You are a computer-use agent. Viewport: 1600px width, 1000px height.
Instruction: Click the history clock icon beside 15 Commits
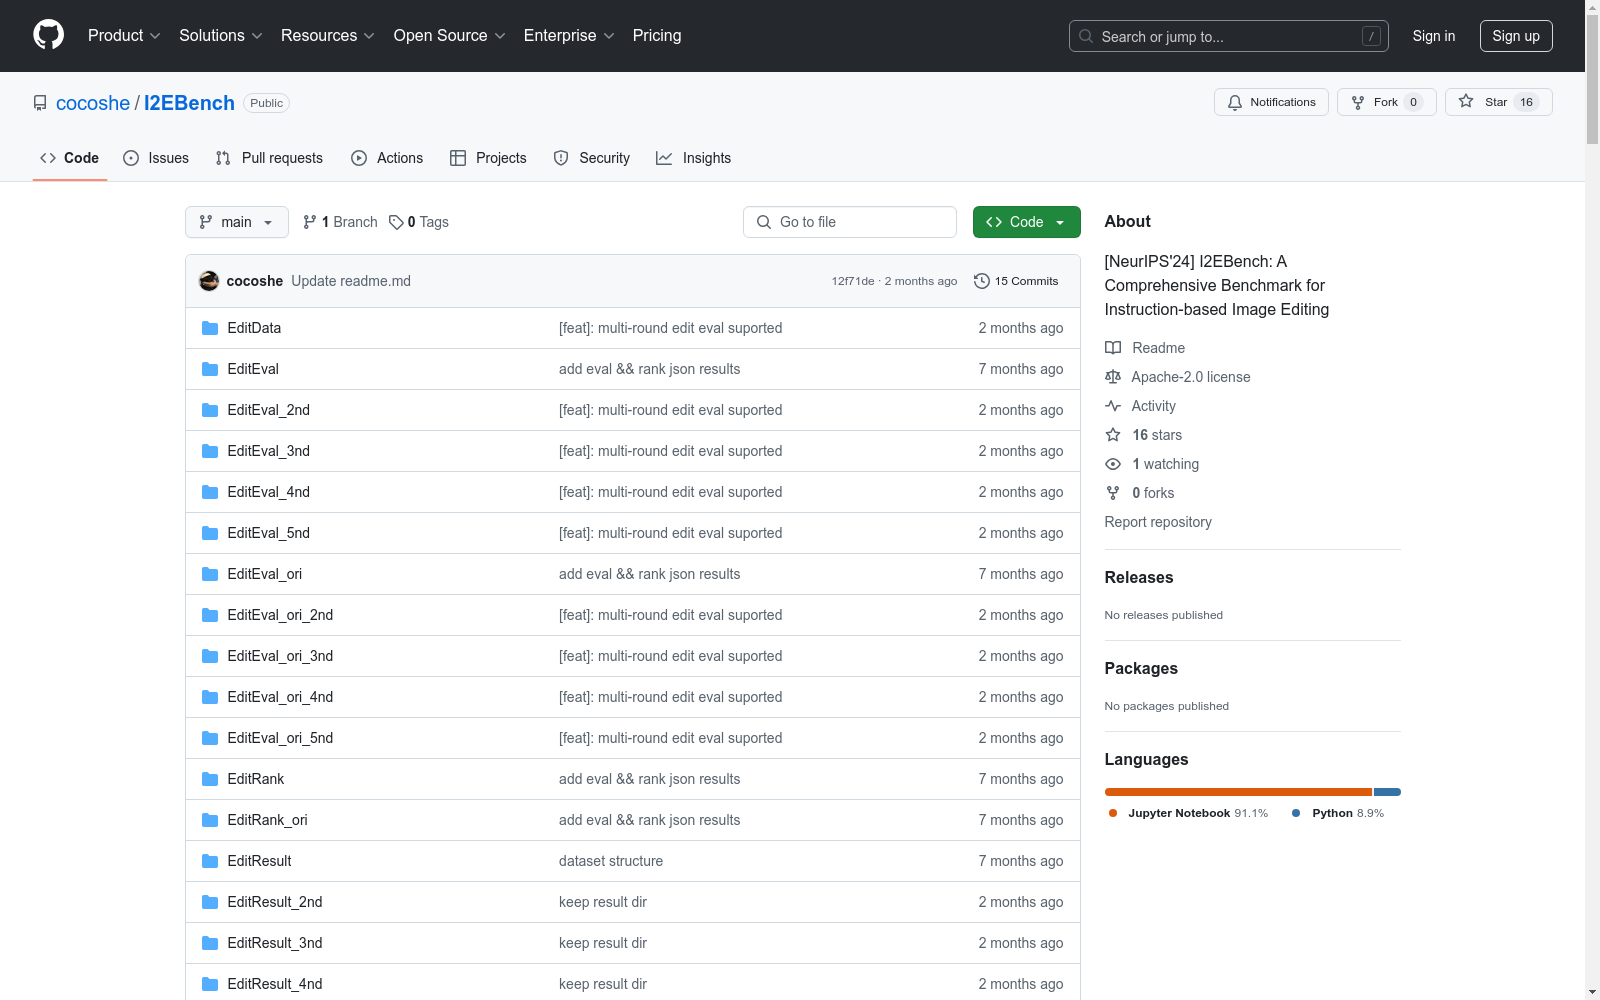point(982,281)
